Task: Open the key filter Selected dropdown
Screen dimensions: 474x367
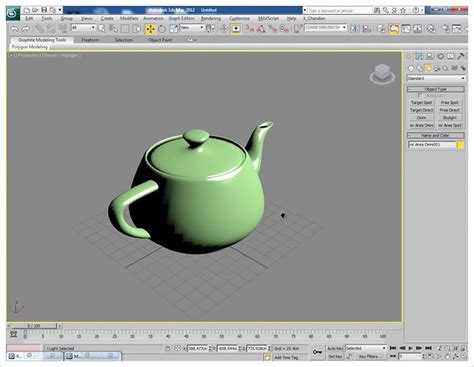Action: pos(366,348)
